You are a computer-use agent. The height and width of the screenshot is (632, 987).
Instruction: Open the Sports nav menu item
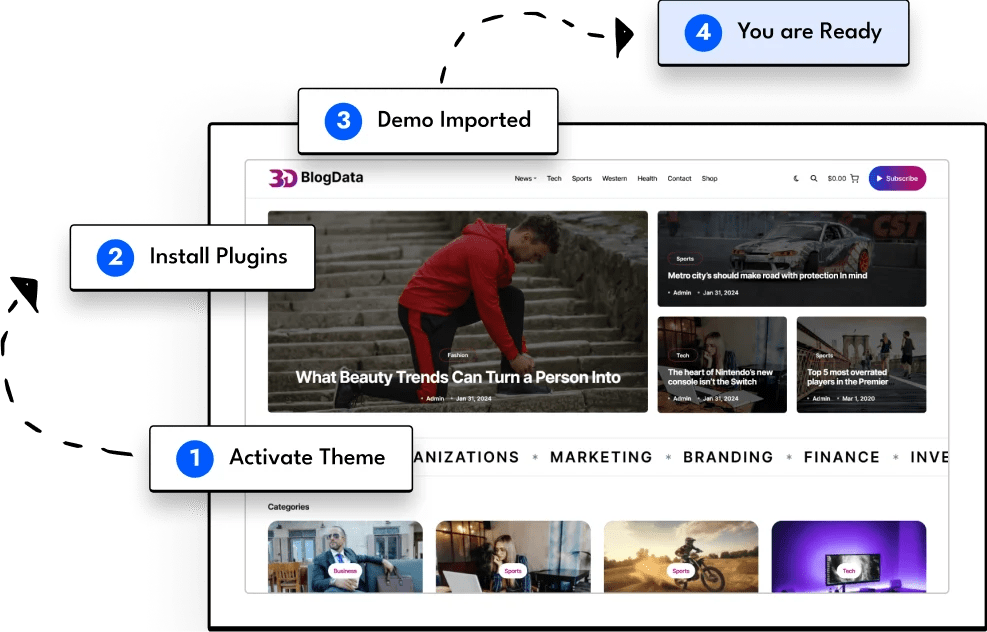click(582, 179)
